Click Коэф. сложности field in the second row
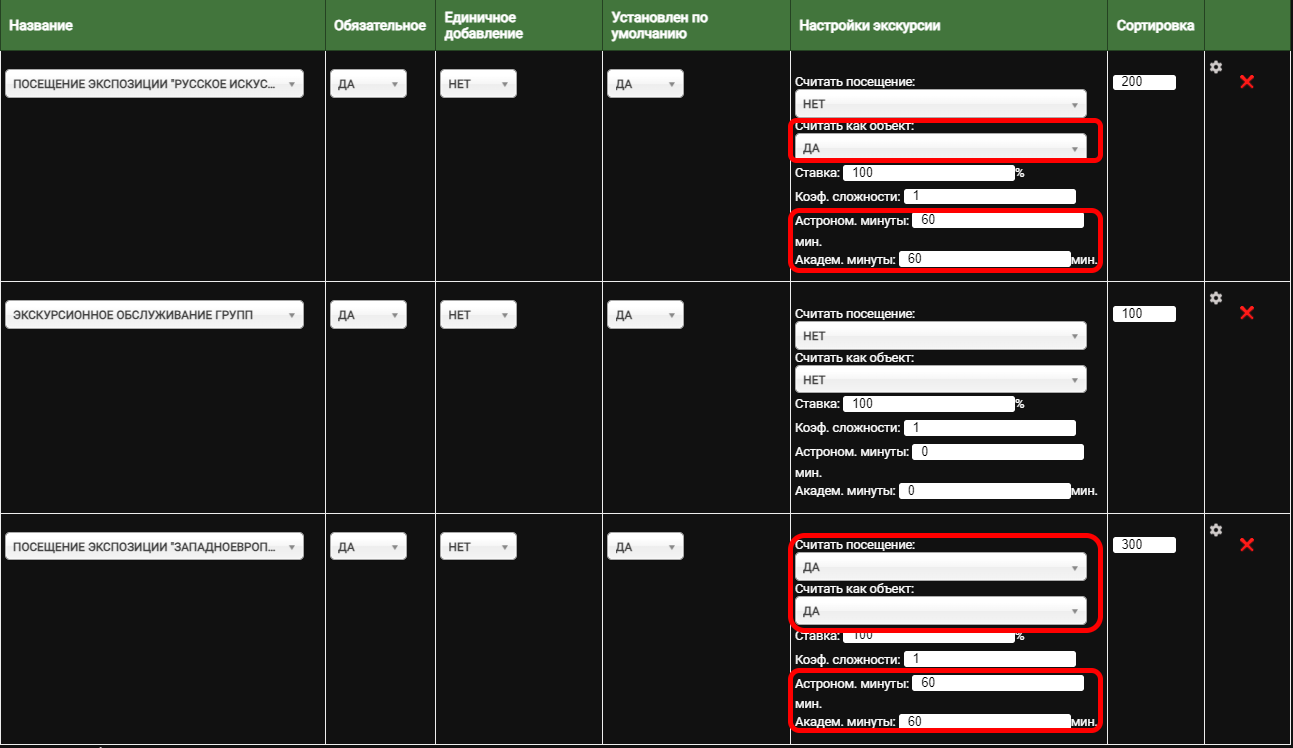Screen dimensions: 1293x748 (988, 428)
